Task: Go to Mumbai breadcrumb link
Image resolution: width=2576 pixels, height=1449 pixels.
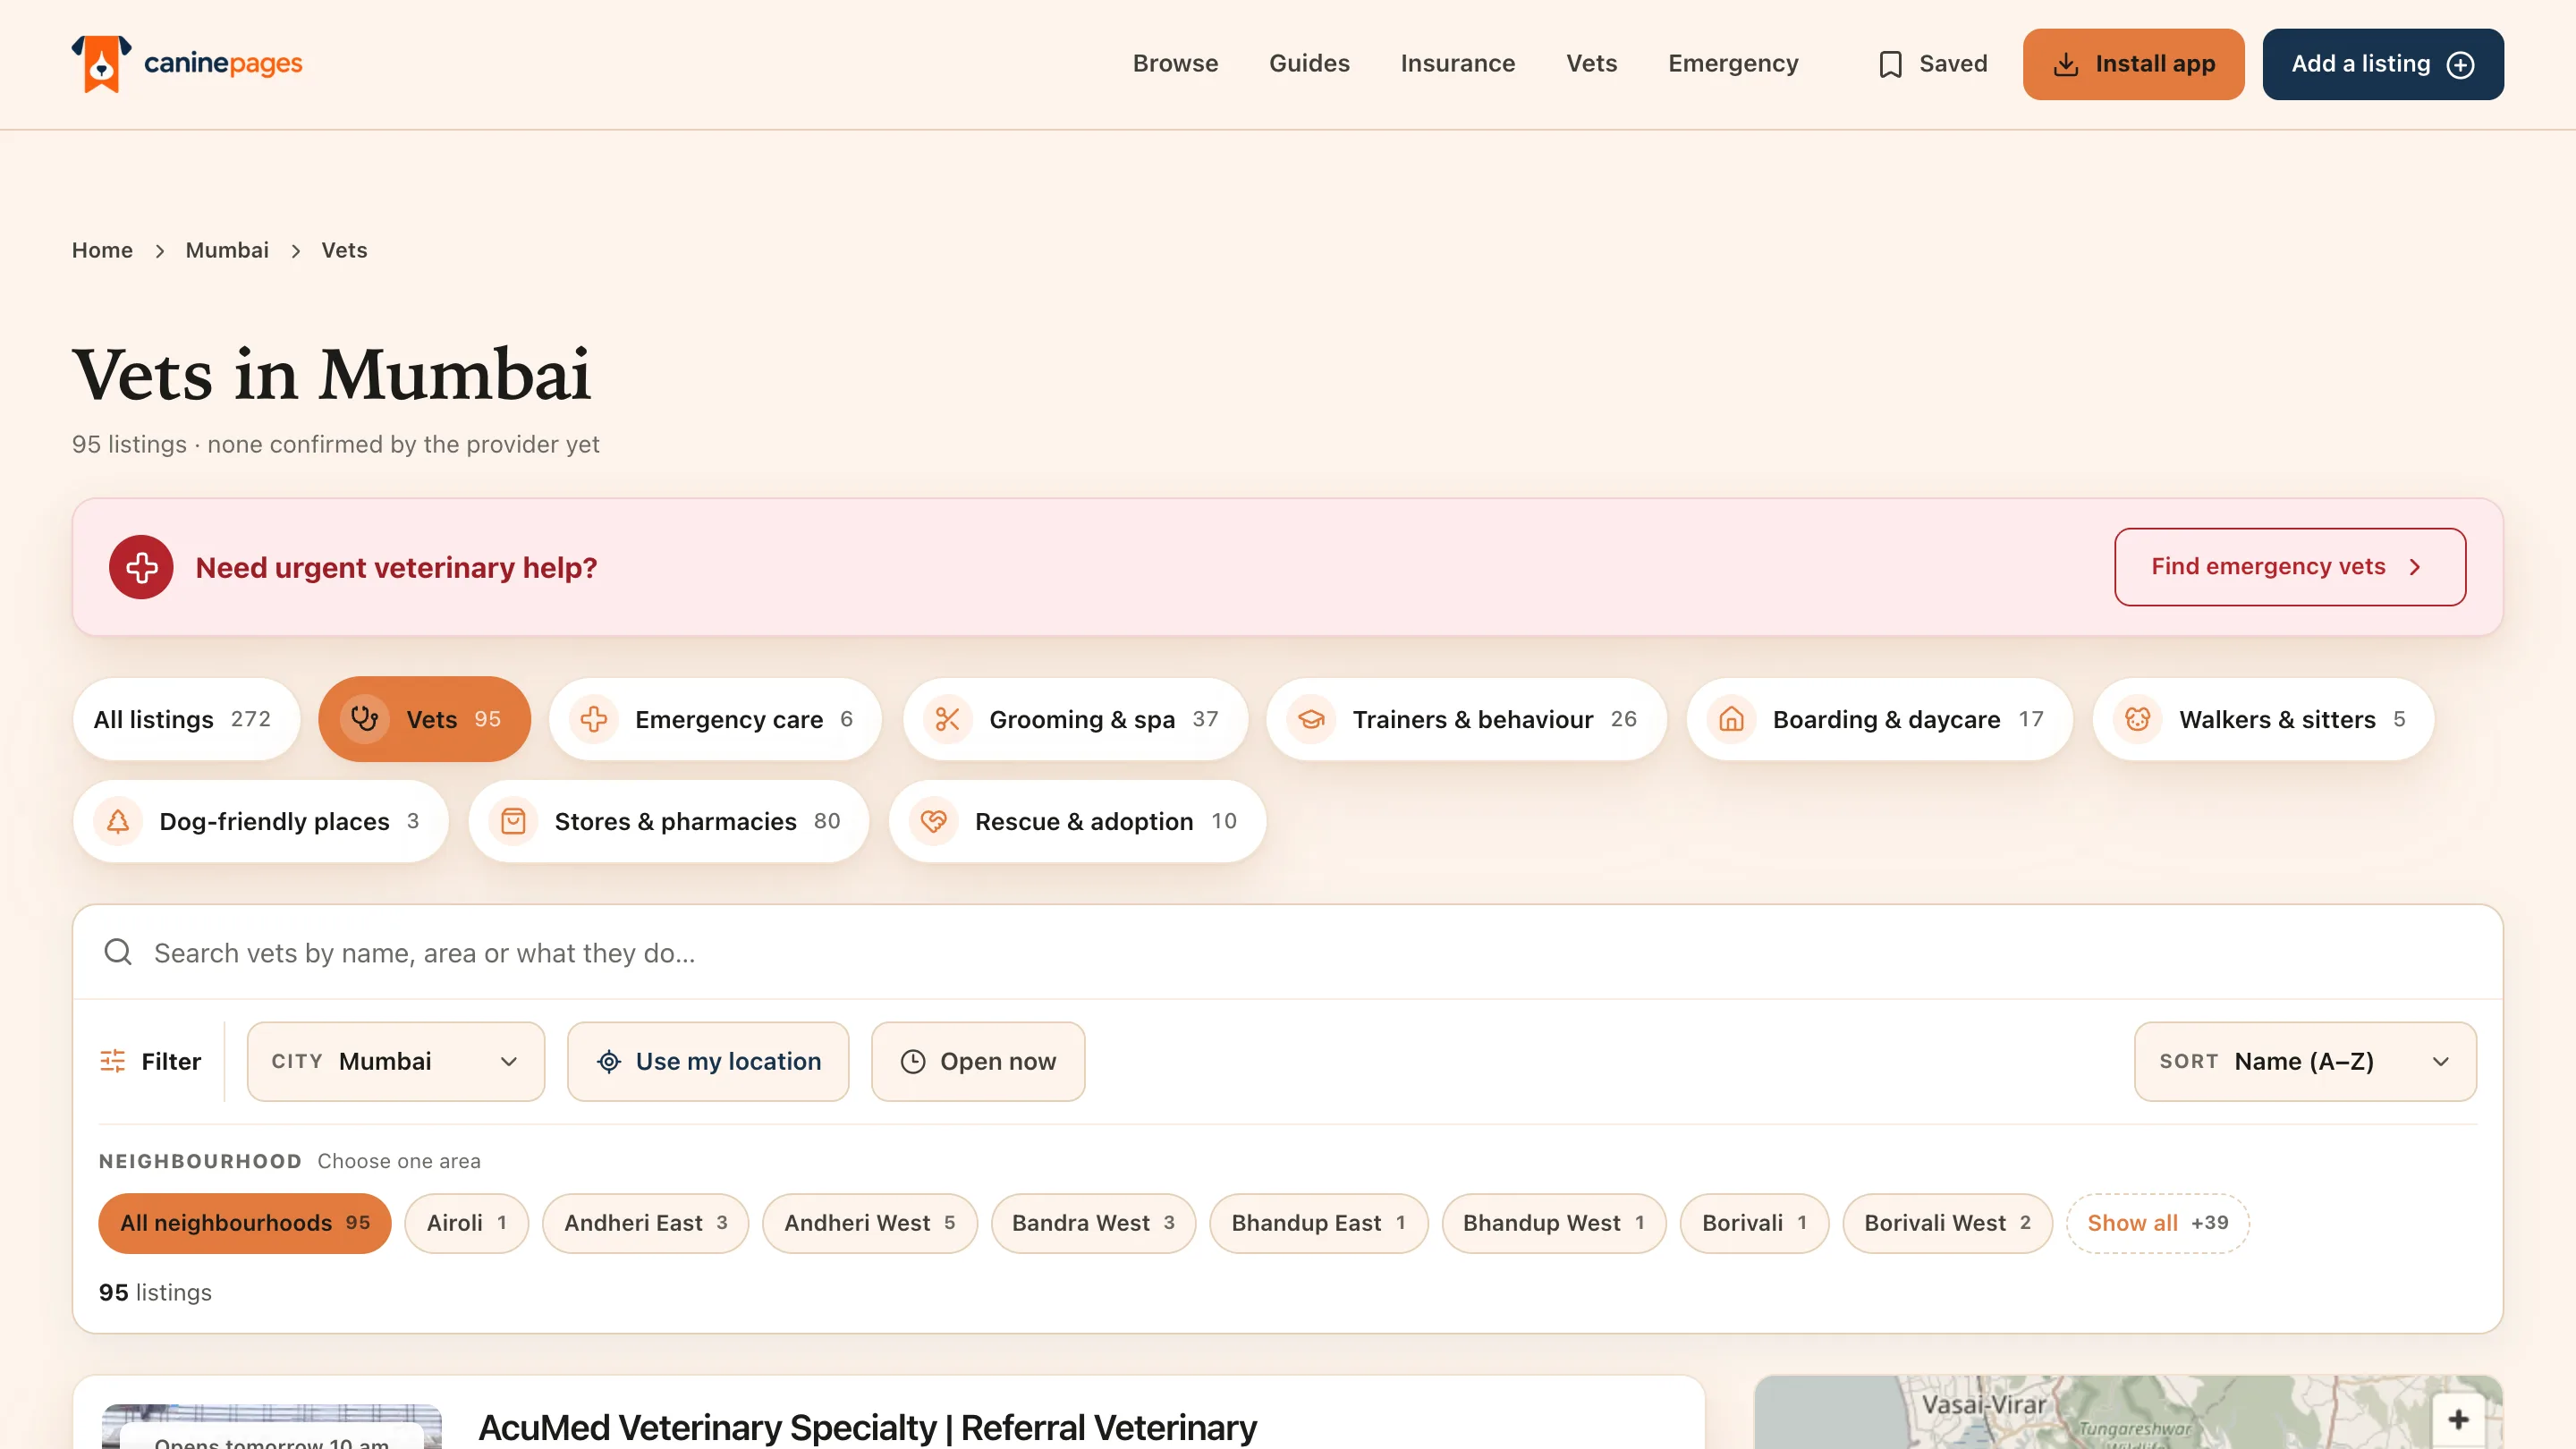Action: 227,250
